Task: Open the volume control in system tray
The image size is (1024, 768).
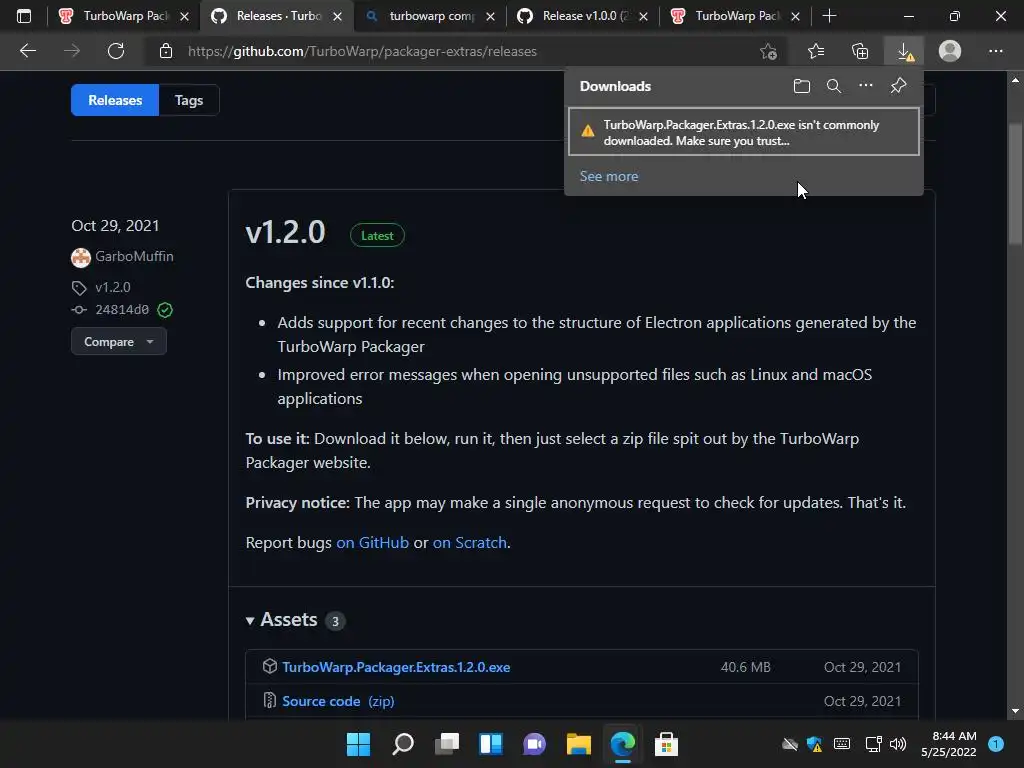Action: coord(898,744)
